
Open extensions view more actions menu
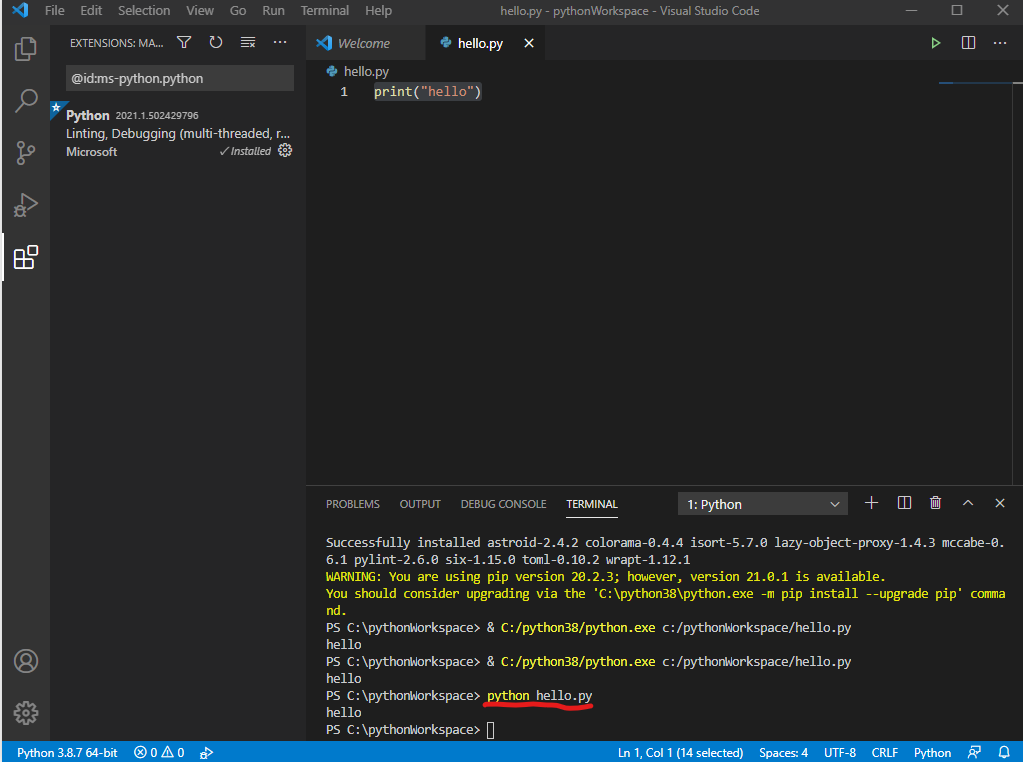tap(280, 42)
